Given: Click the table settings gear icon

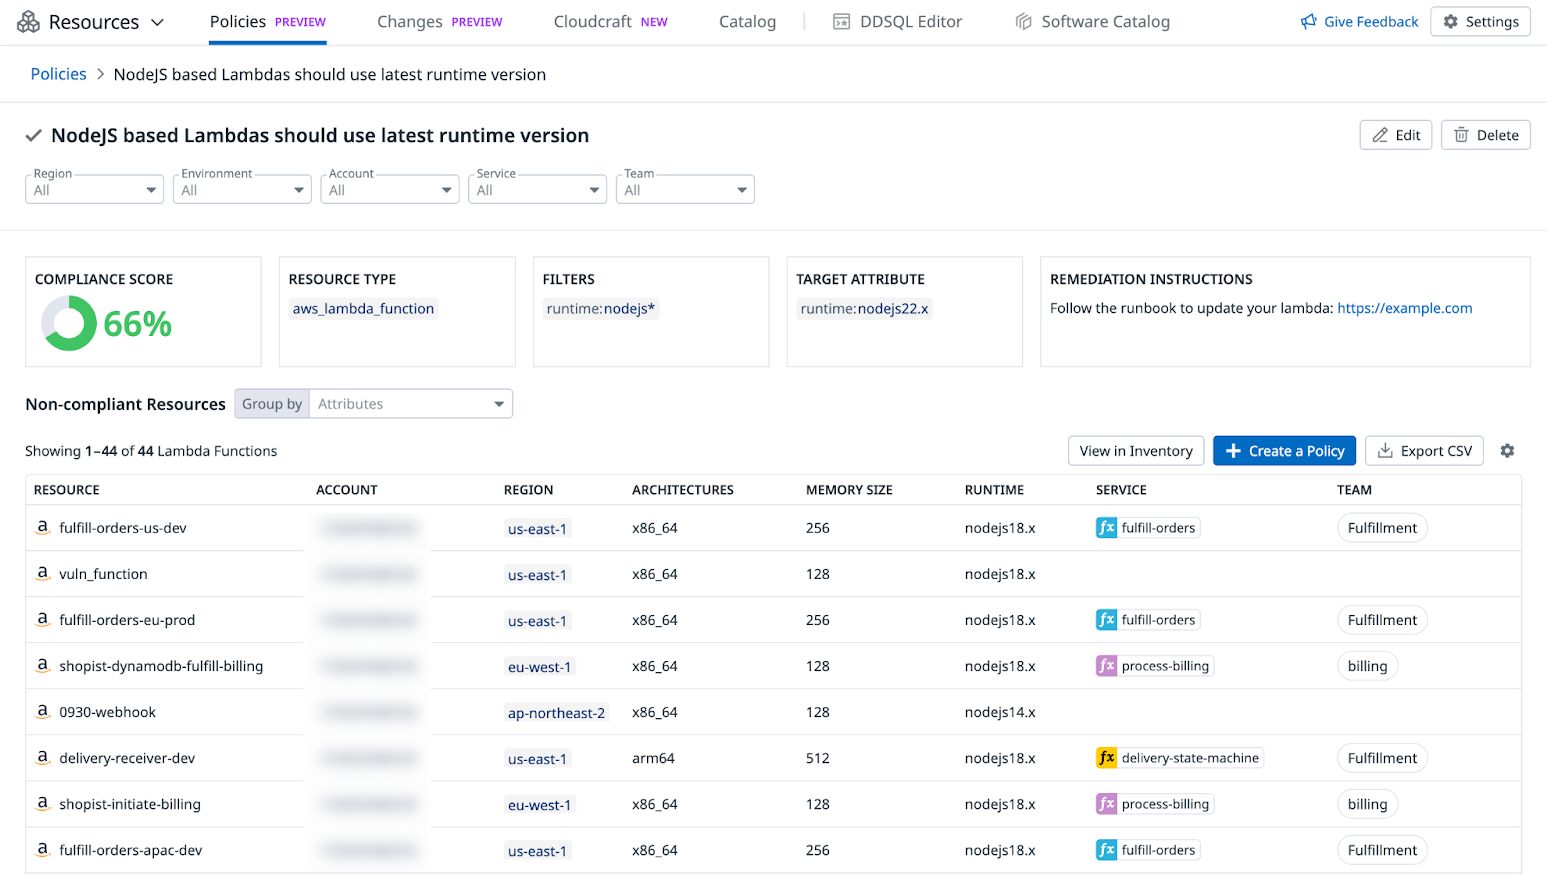Looking at the screenshot, I should 1507,451.
